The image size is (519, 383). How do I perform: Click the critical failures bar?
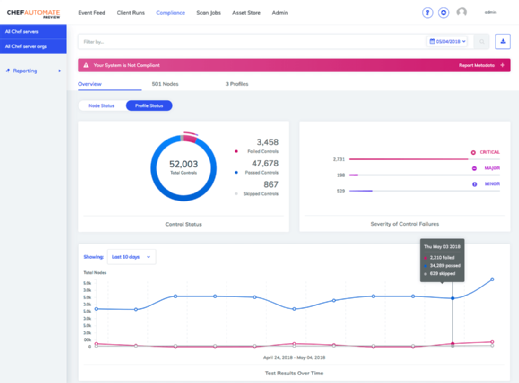pyautogui.click(x=408, y=159)
